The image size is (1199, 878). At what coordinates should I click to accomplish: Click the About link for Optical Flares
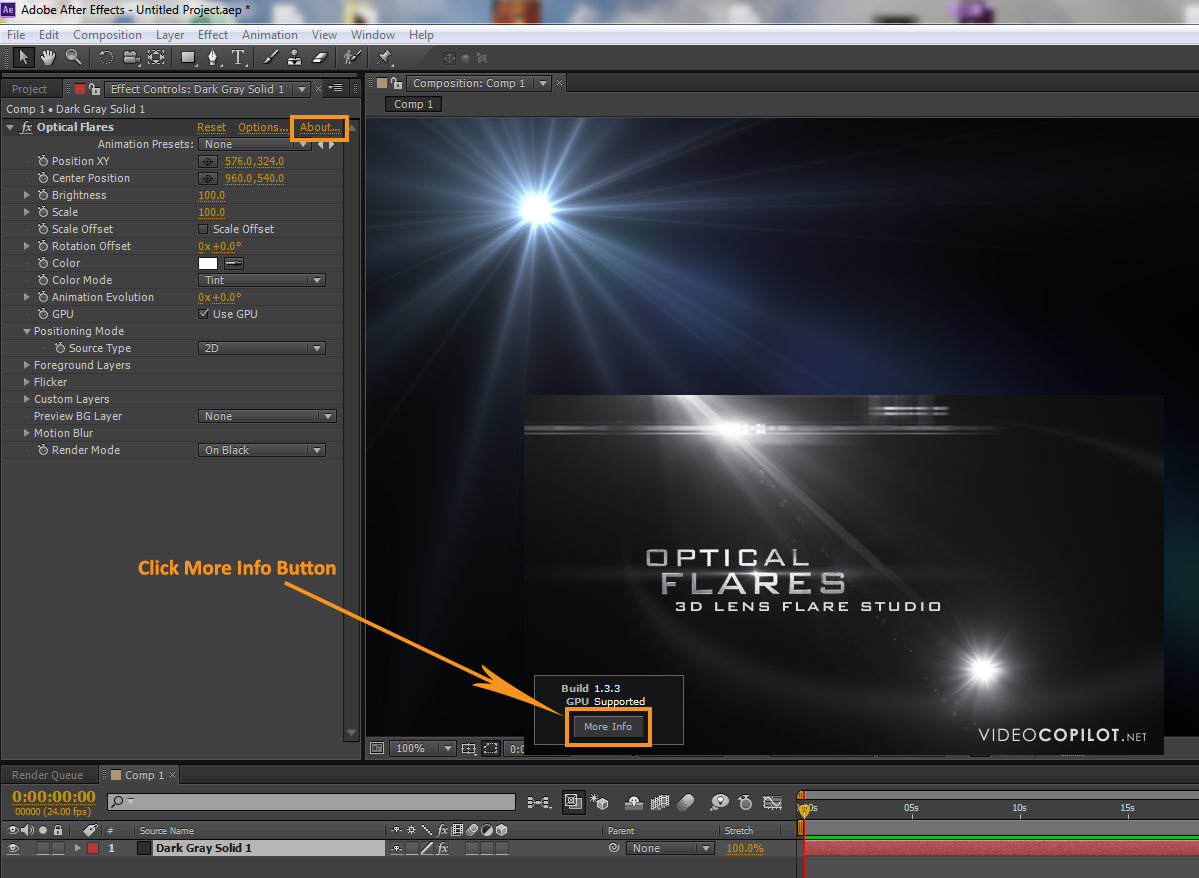point(320,127)
